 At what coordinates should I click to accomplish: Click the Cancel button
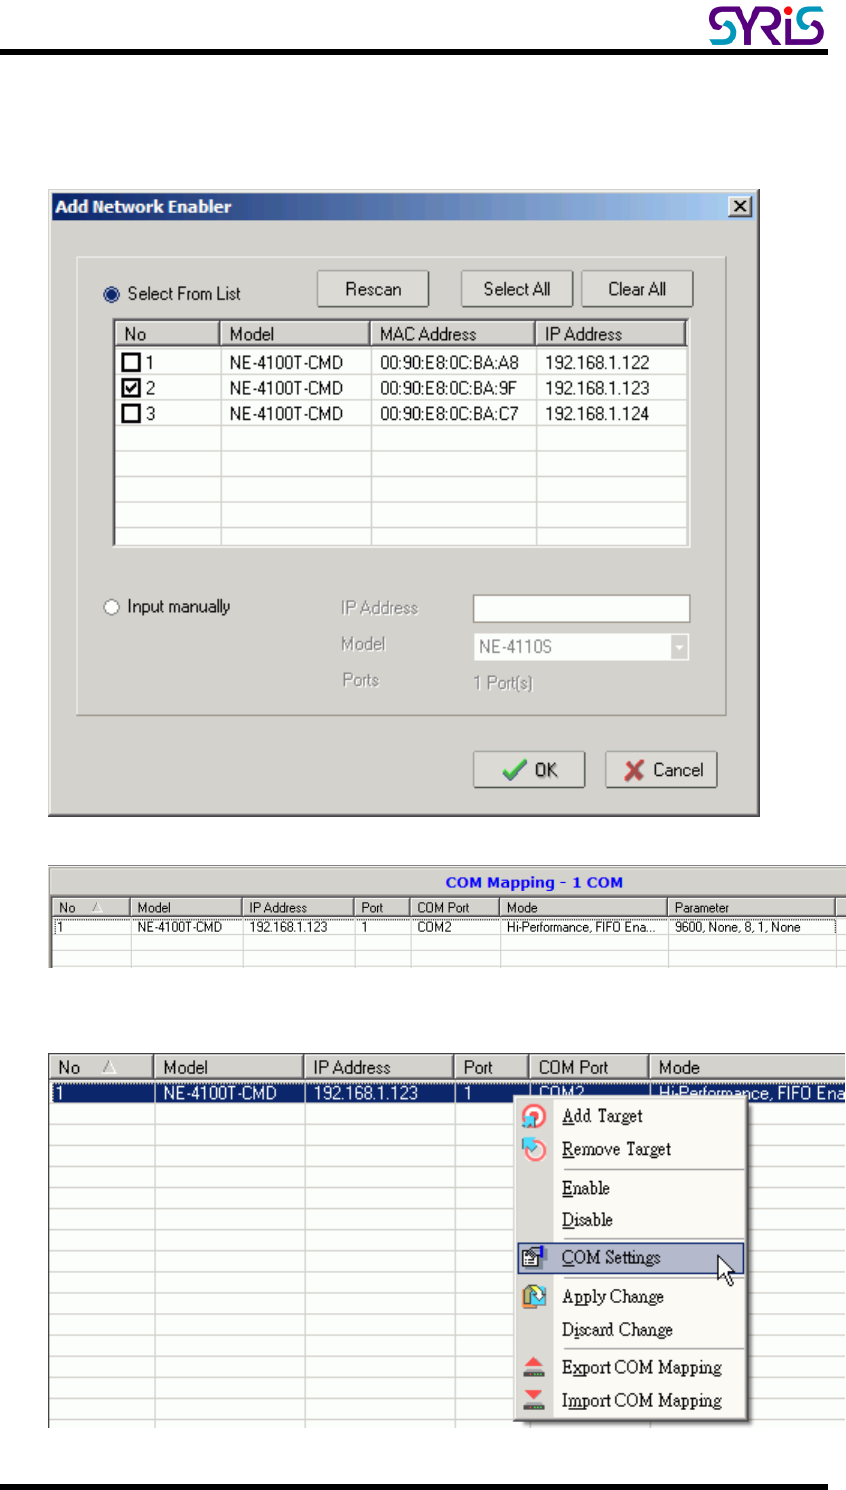tap(661, 770)
